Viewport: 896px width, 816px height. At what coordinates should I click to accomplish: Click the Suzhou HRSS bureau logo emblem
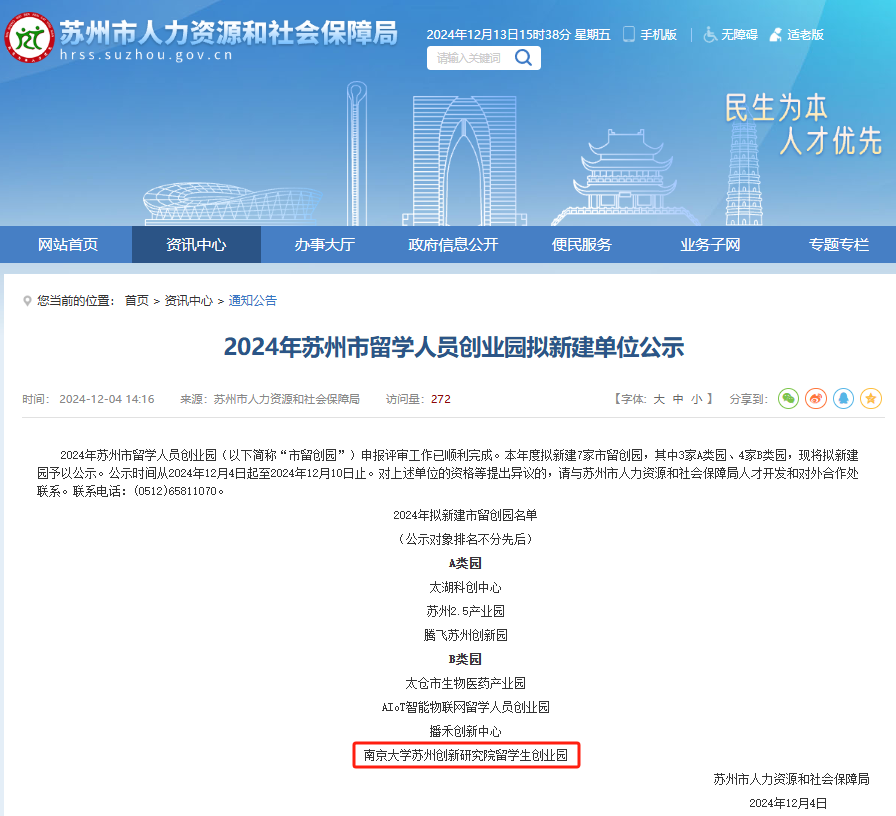point(30,38)
